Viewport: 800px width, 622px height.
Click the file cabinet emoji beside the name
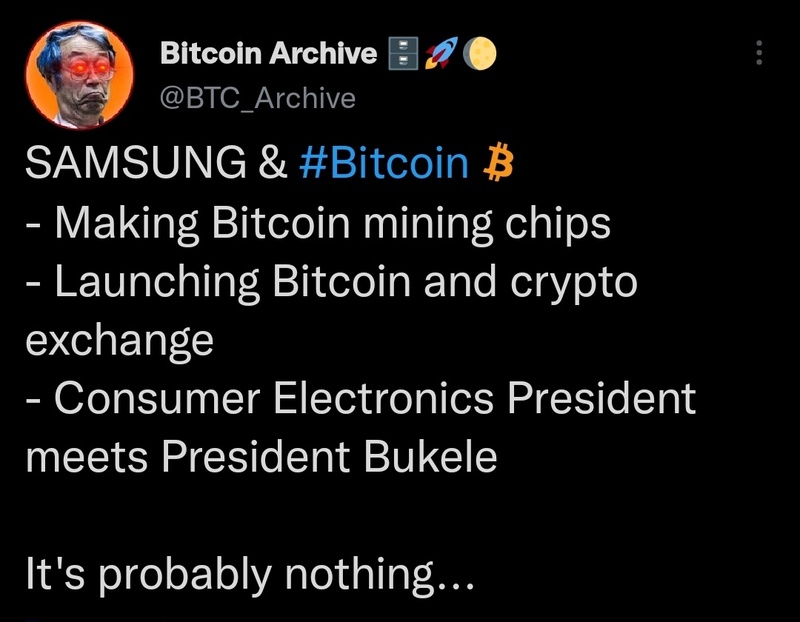click(402, 54)
